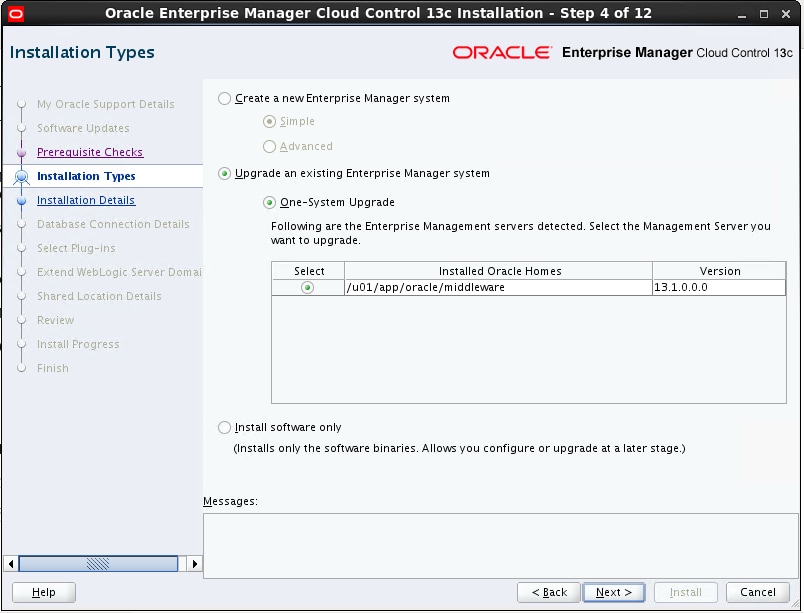
Task: Click the Oracle window menu icon in title bar
Action: coord(16,14)
